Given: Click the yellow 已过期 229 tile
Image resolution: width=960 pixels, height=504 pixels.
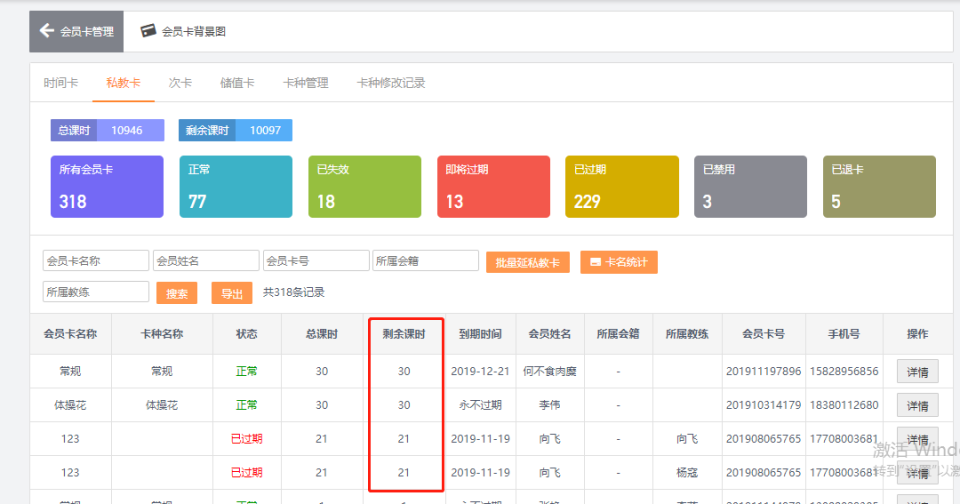Looking at the screenshot, I should [x=621, y=187].
